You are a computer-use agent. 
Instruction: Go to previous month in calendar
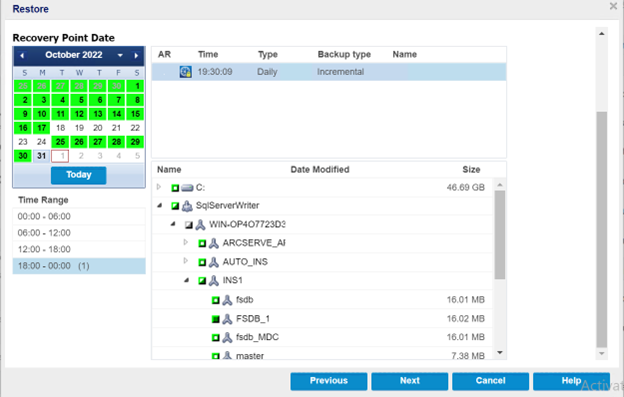[x=22, y=56]
